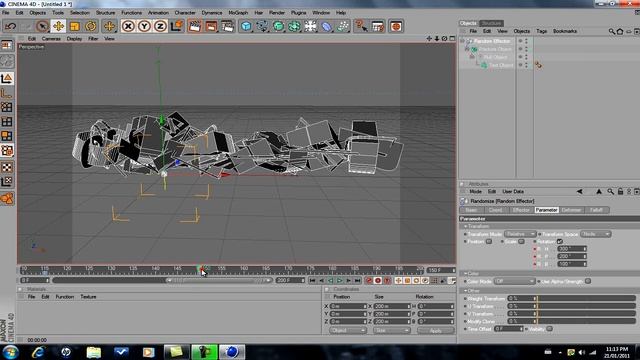640x360 pixels.
Task: Click the coordinate system icon
Action: (x=177, y=27)
